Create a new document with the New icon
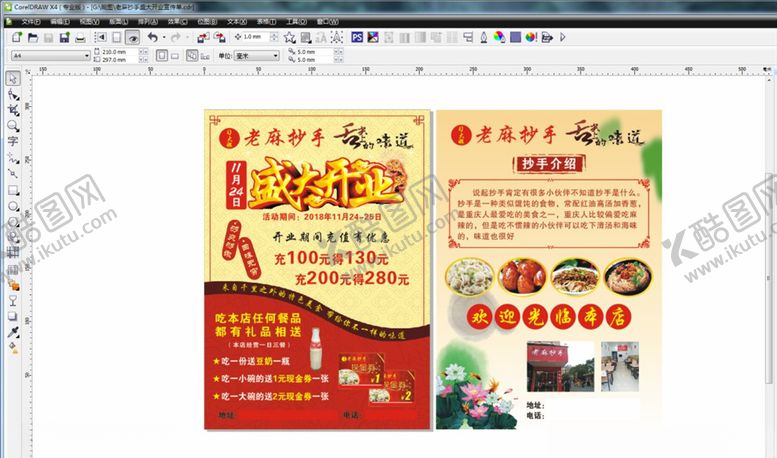 click(17, 37)
